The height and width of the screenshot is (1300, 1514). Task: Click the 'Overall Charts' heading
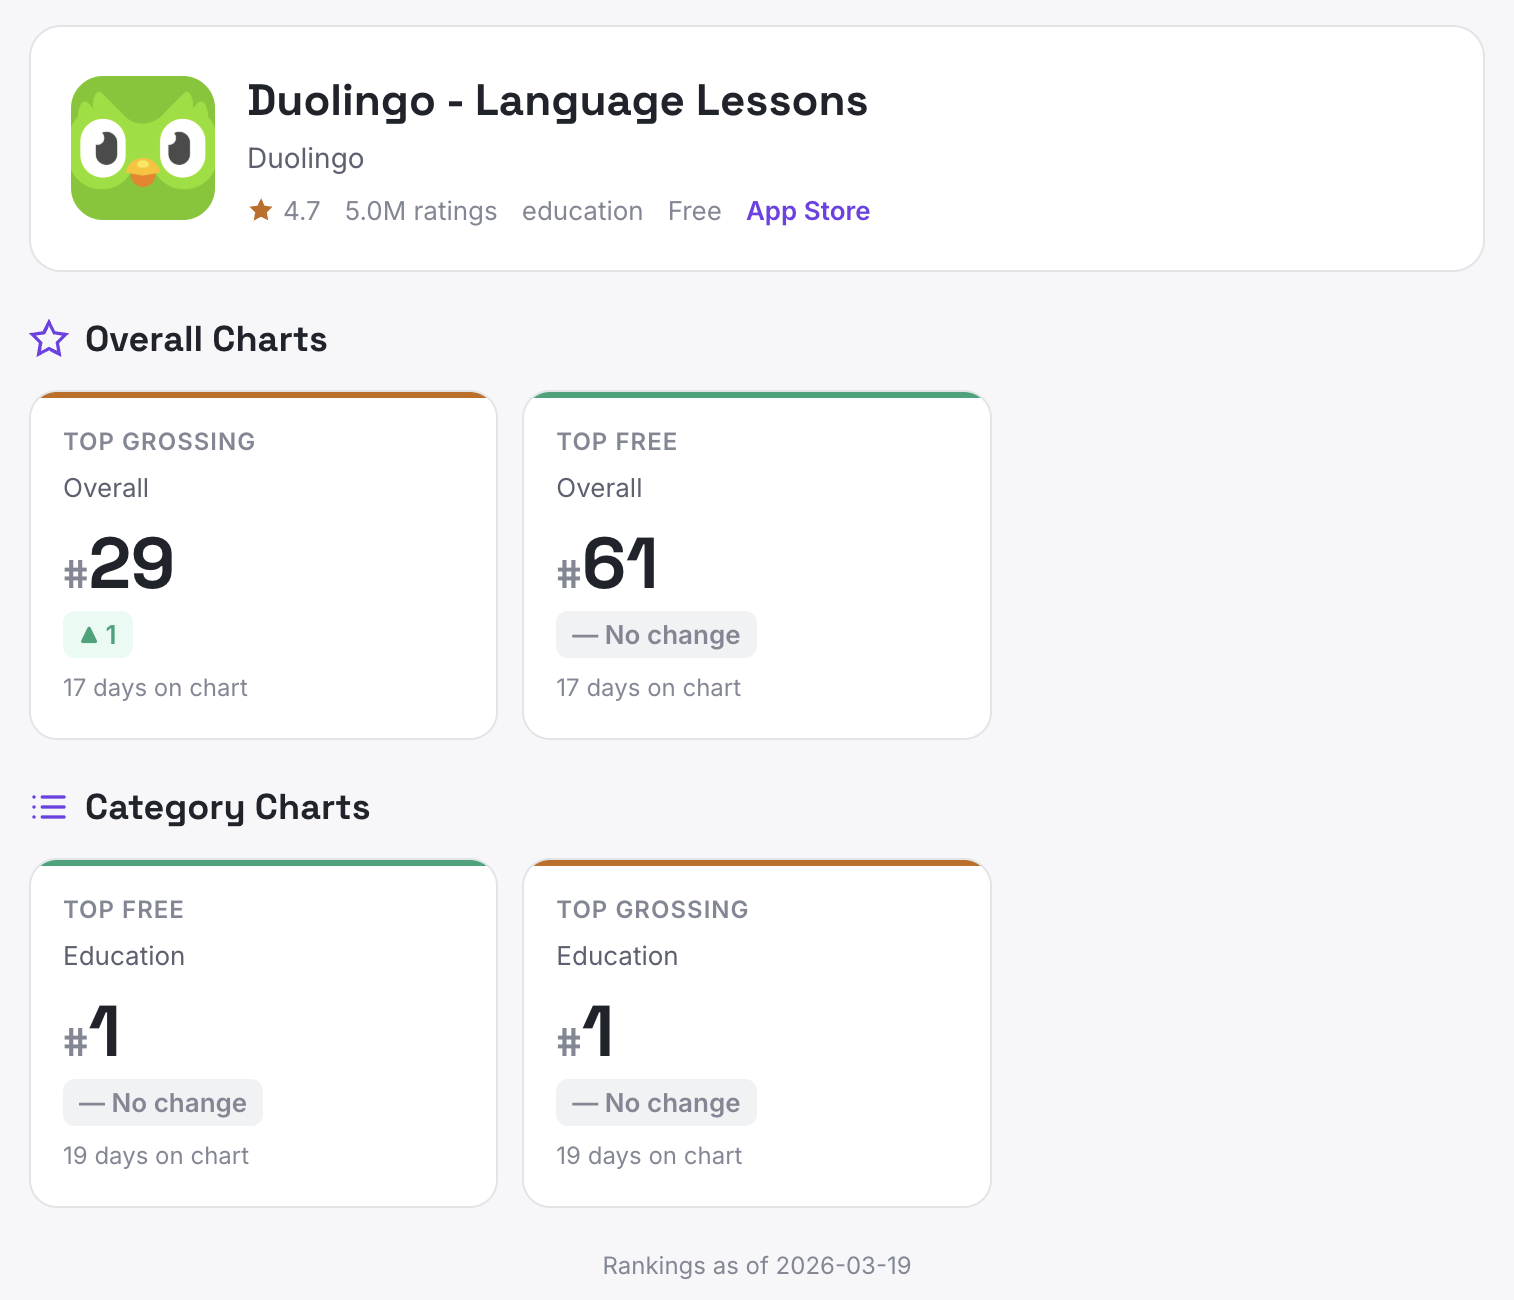[206, 339]
